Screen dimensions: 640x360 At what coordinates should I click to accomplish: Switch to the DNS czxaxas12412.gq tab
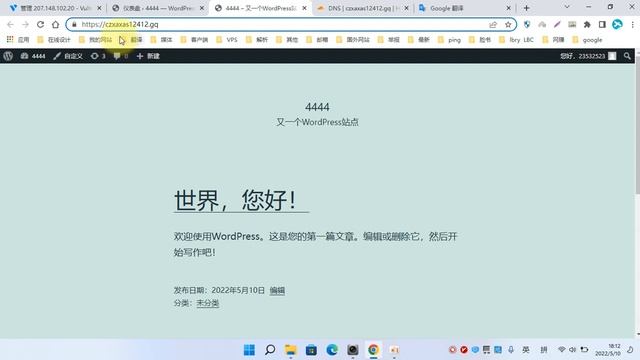[x=362, y=8]
